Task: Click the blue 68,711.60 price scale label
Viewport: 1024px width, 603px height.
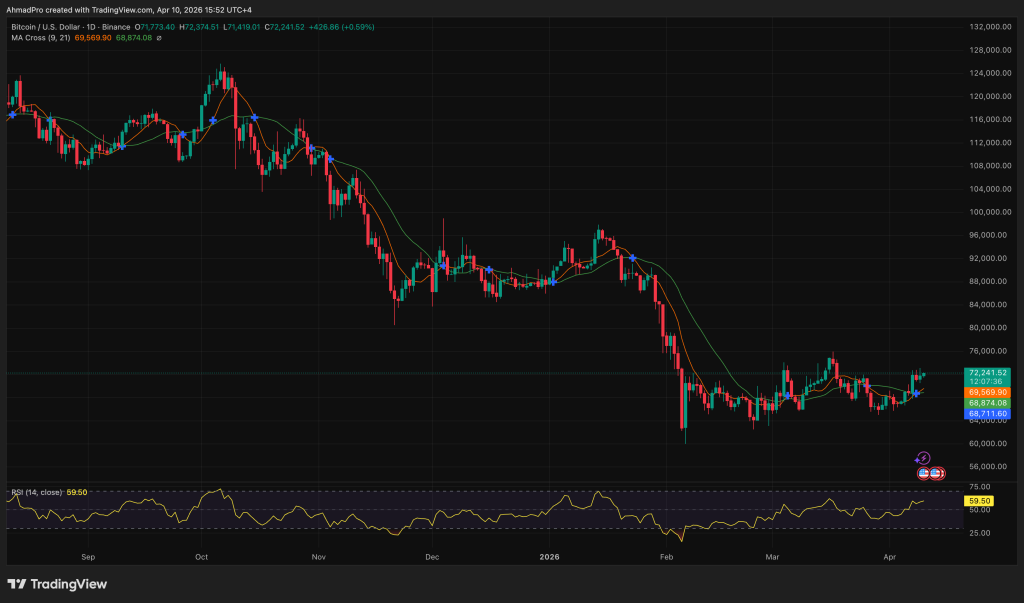Action: [987, 413]
